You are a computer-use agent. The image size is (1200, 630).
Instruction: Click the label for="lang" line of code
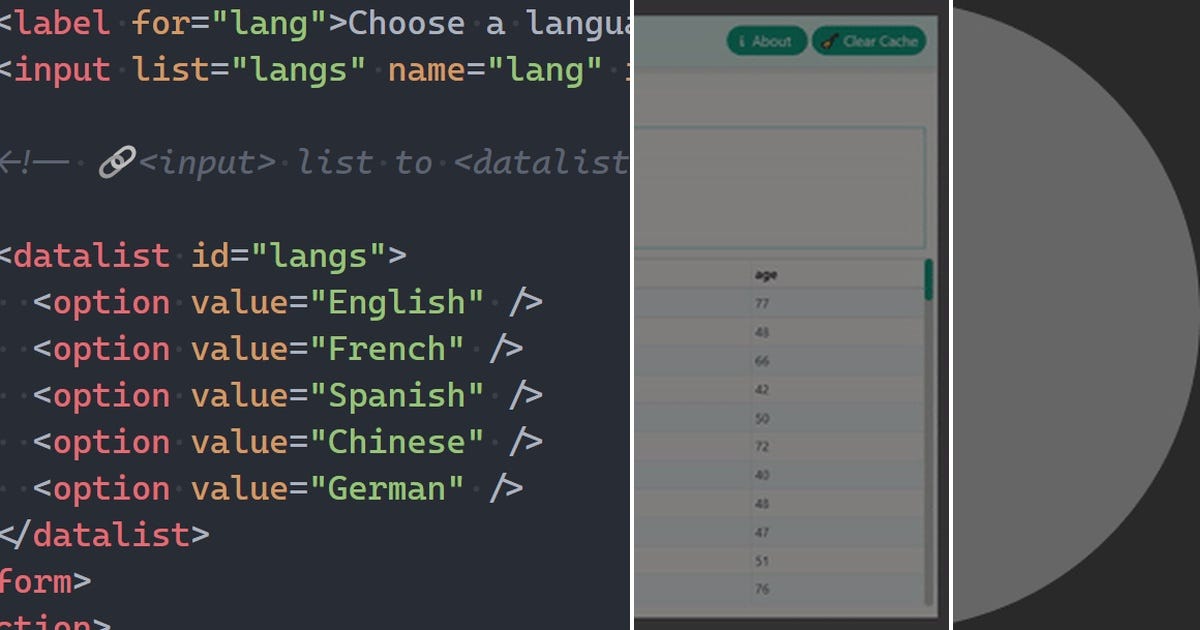pos(200,22)
